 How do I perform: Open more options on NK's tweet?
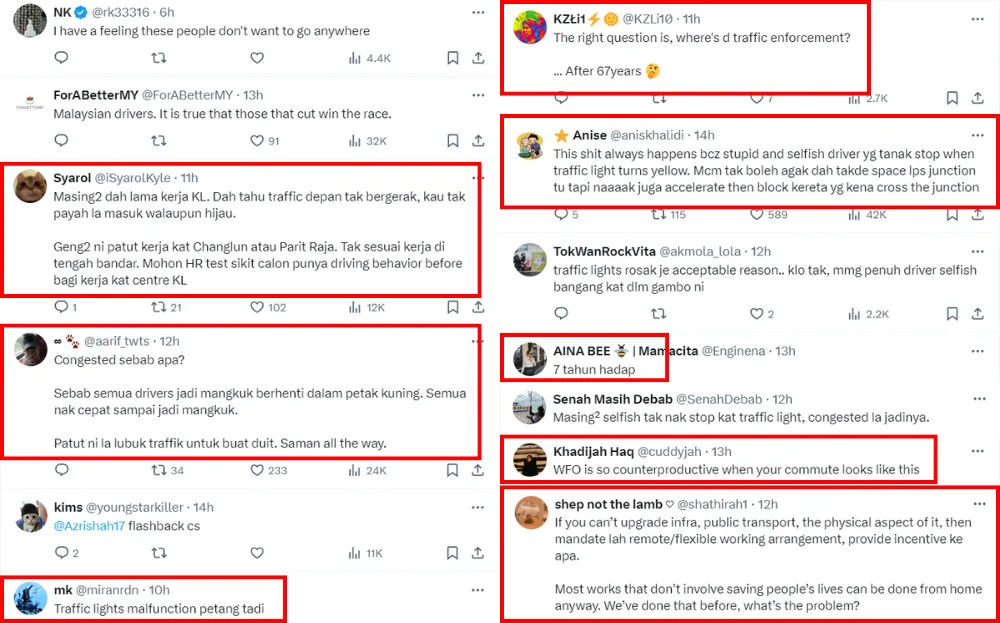coord(479,12)
